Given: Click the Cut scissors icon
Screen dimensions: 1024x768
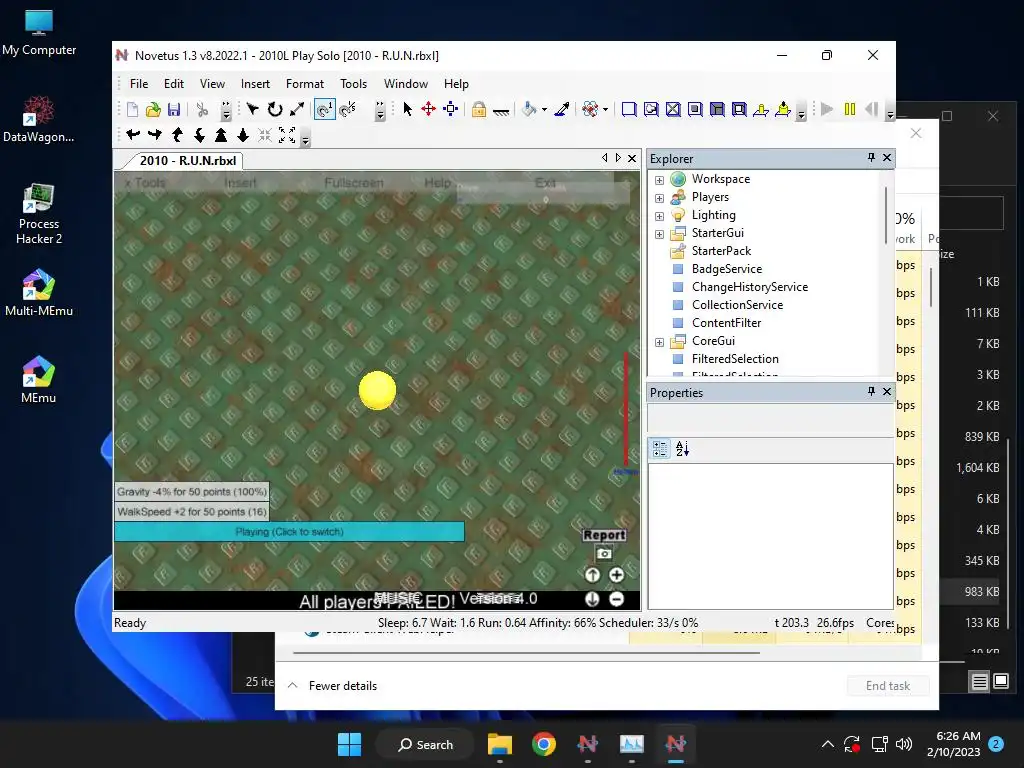Looking at the screenshot, I should point(202,109).
